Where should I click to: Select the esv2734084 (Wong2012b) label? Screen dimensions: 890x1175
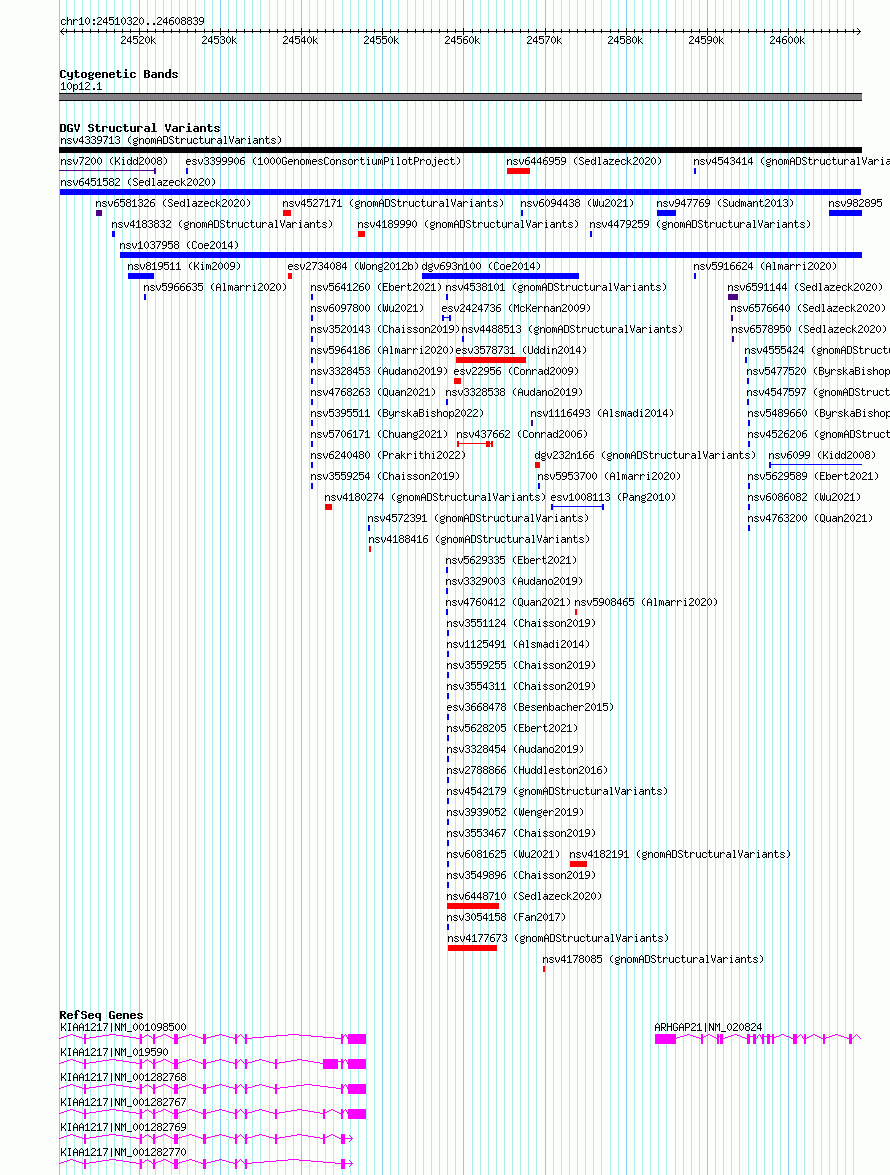pyautogui.click(x=353, y=266)
